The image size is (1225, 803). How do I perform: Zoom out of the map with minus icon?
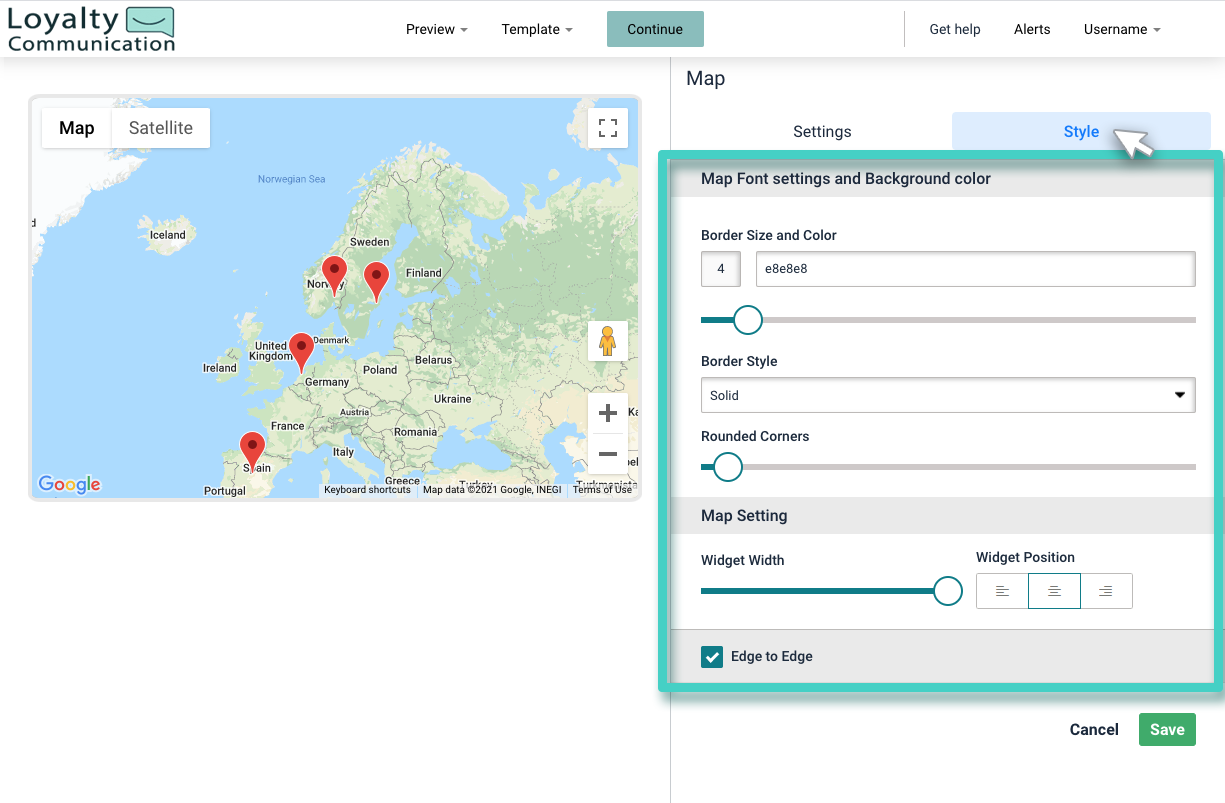click(x=608, y=454)
